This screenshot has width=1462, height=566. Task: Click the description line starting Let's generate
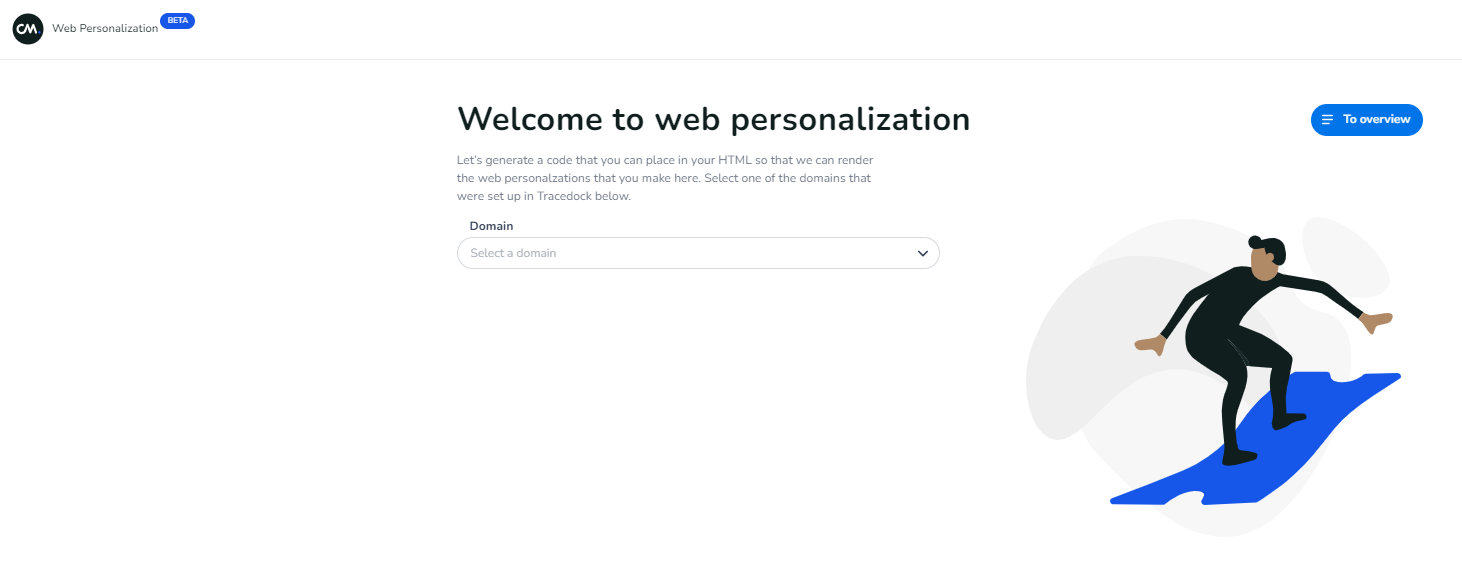tap(665, 160)
